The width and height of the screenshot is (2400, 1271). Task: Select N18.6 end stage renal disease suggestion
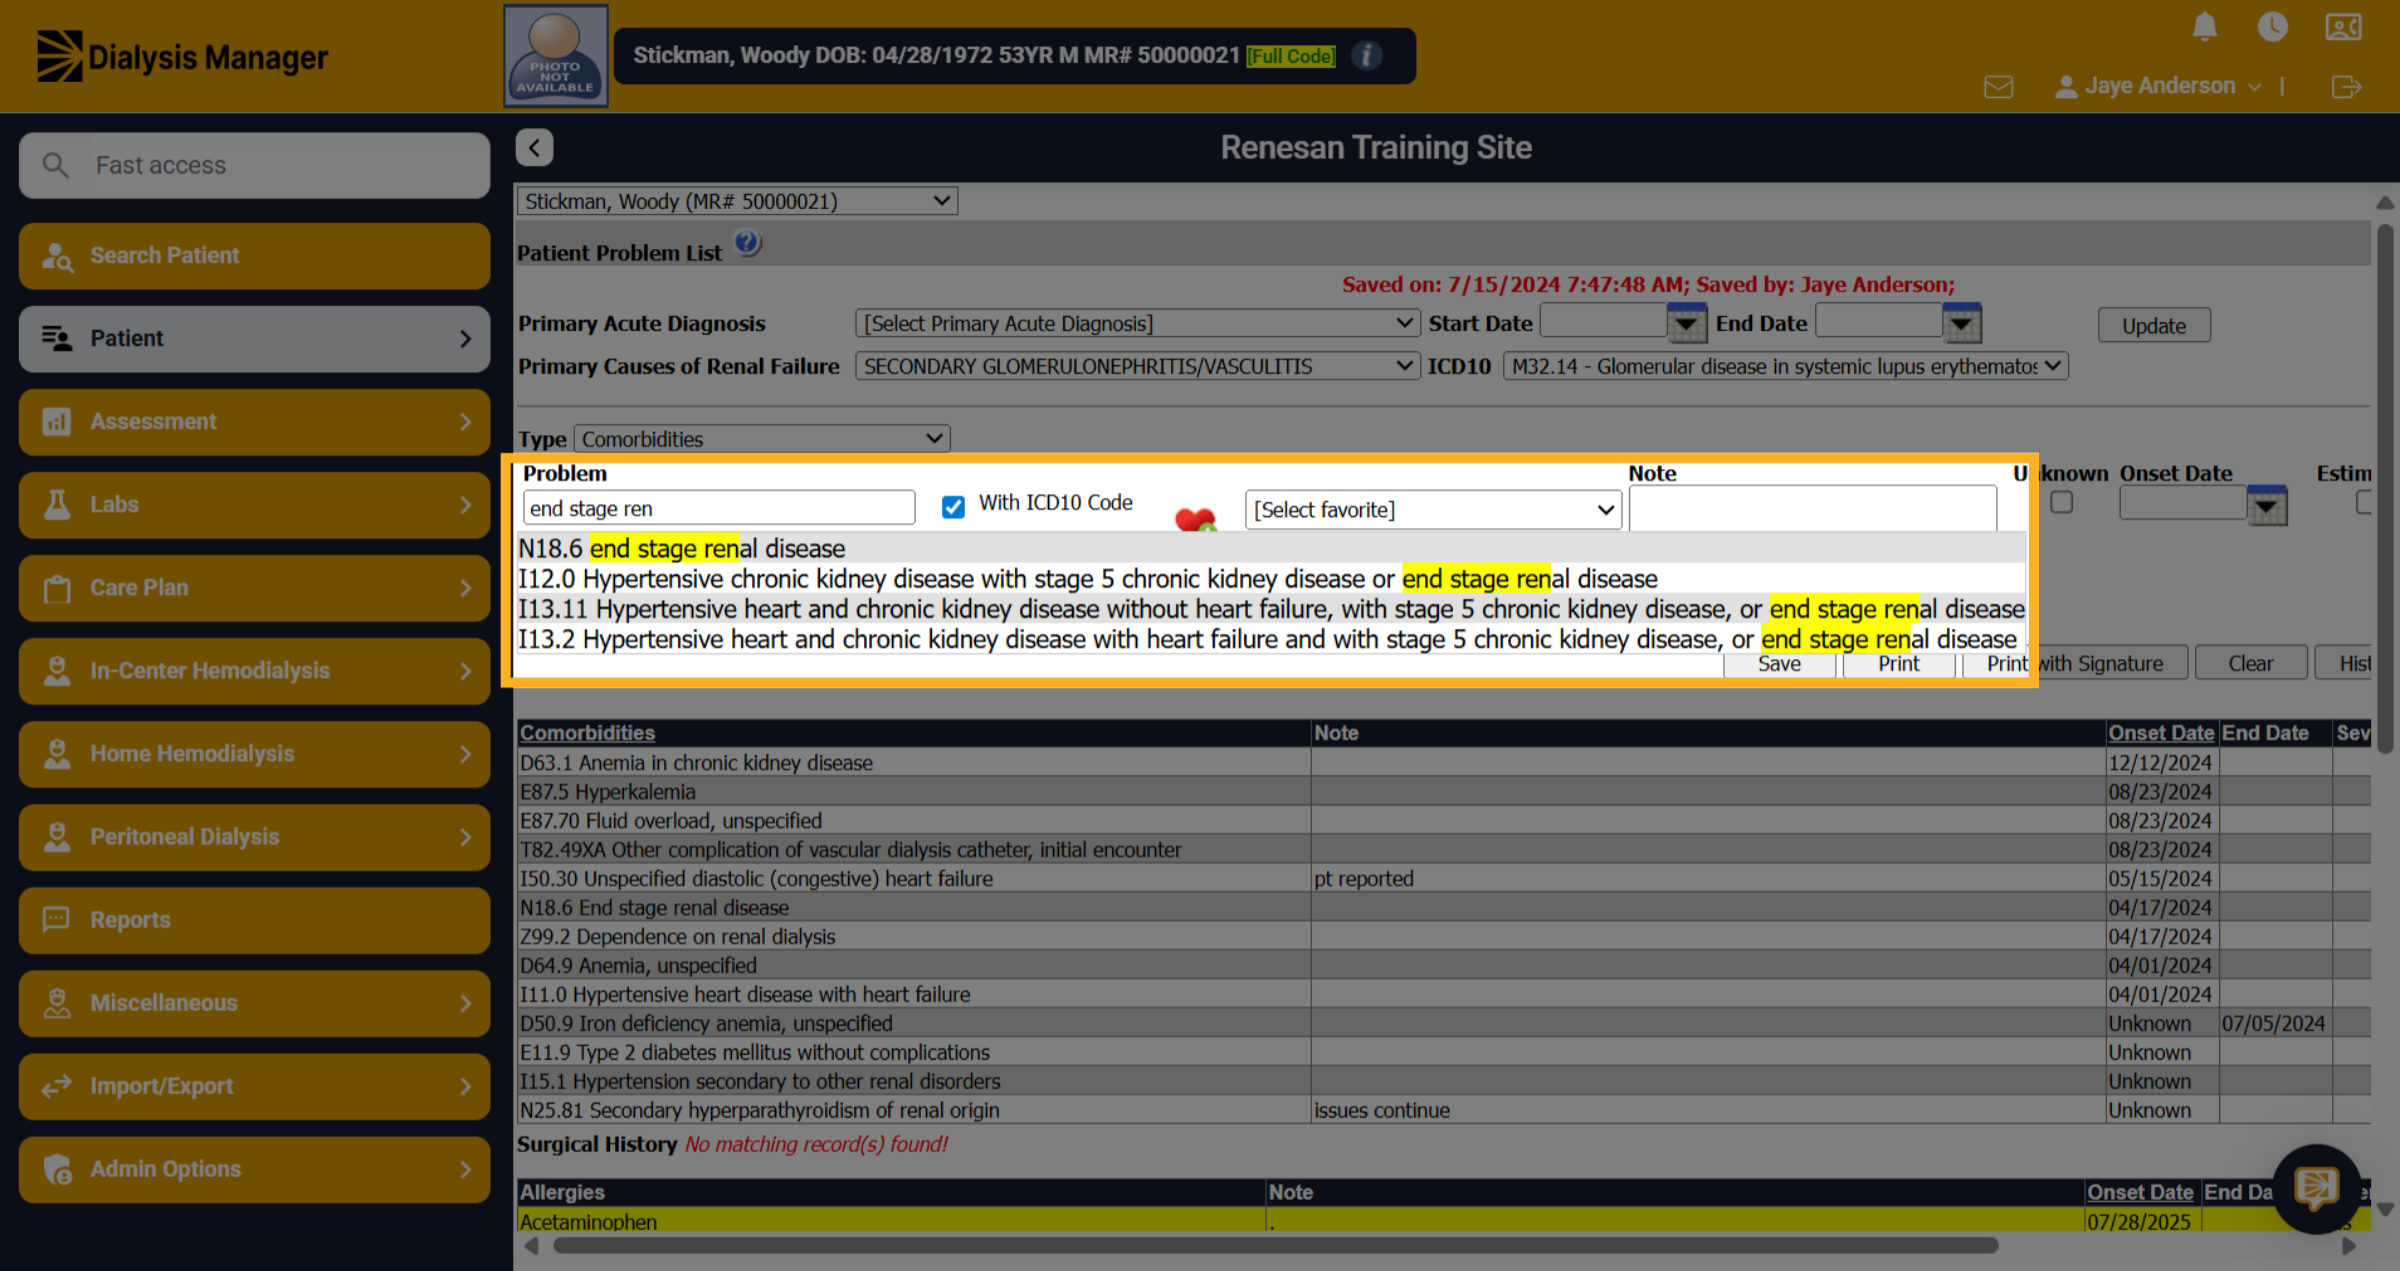(1270, 548)
